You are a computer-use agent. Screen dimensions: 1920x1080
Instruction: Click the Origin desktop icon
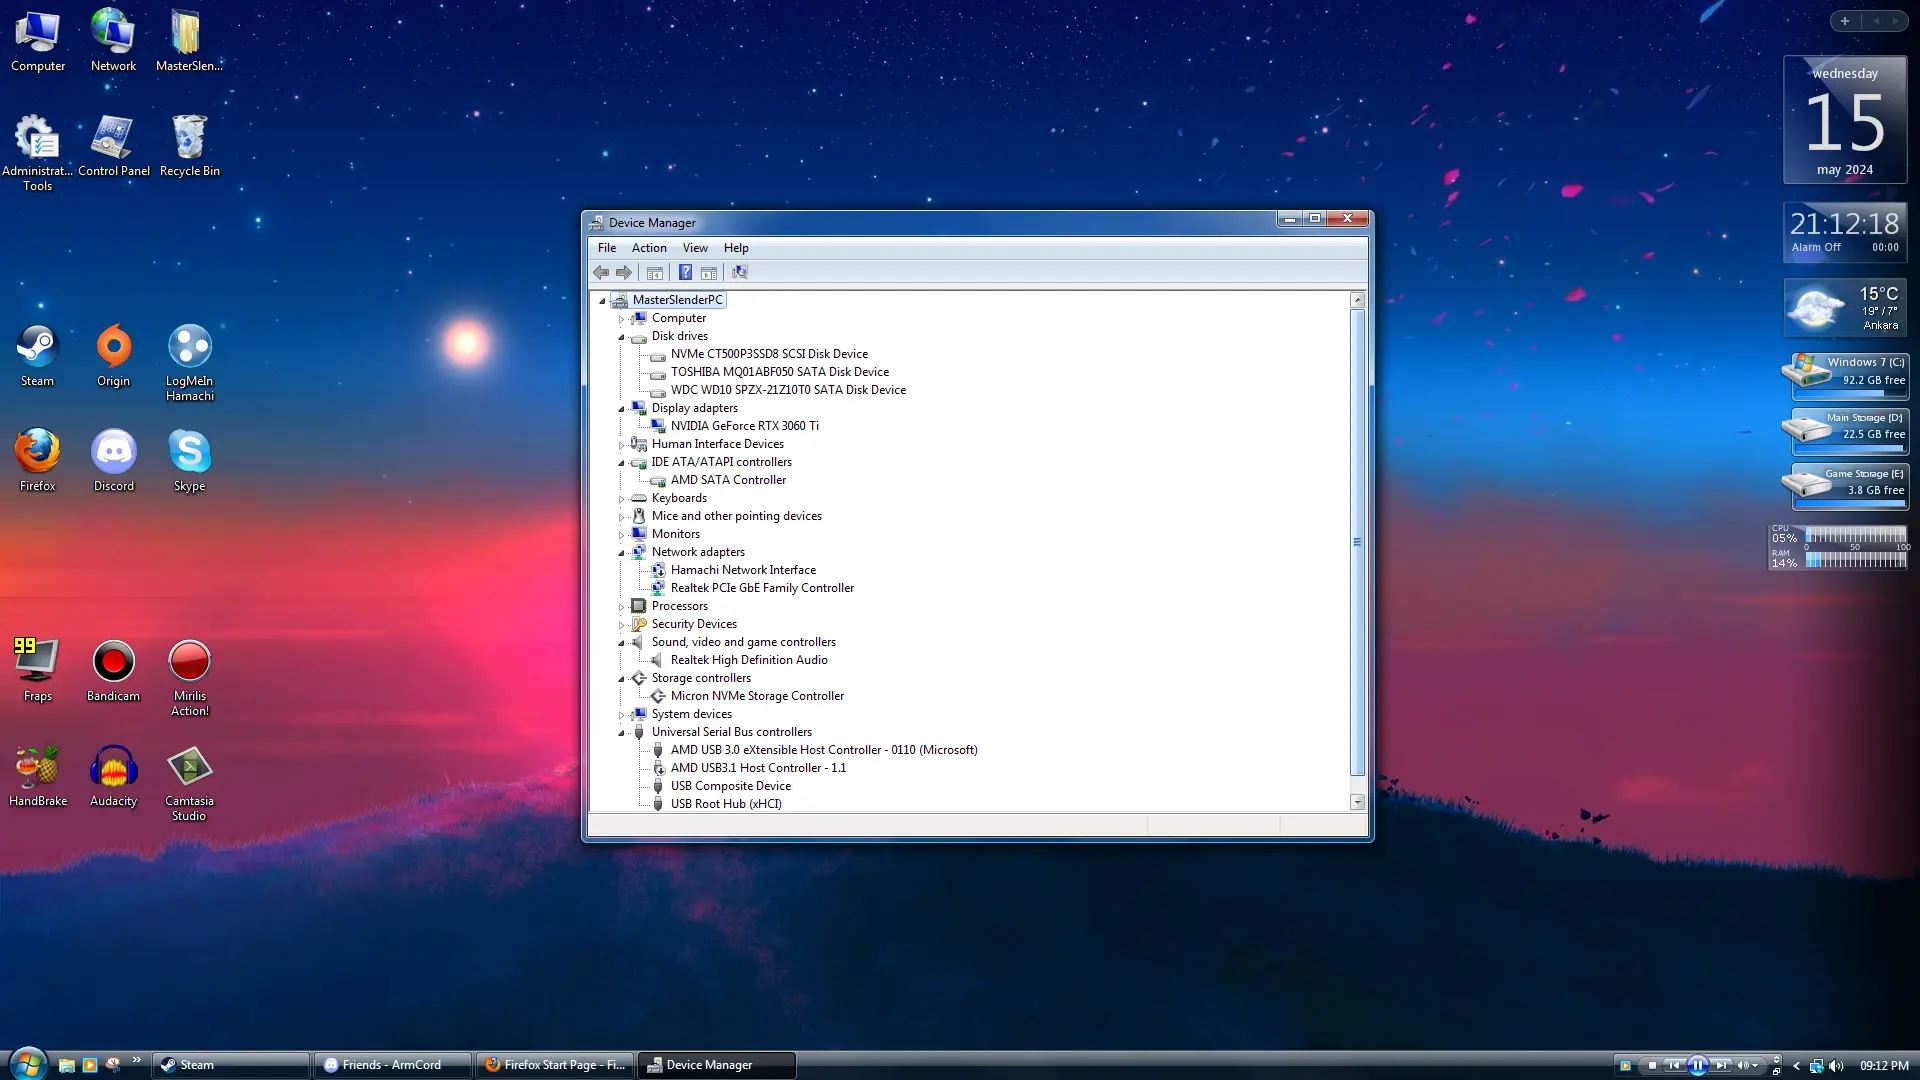tap(114, 356)
